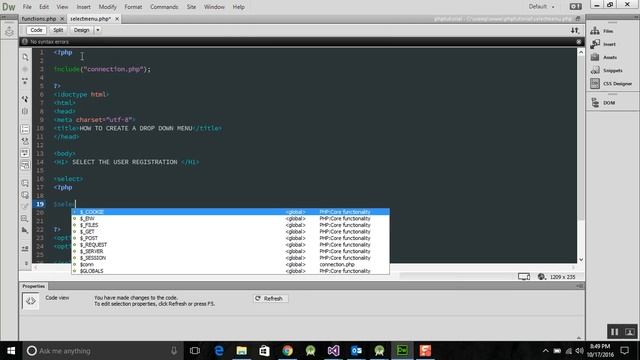Open the Format menu

[133, 7]
